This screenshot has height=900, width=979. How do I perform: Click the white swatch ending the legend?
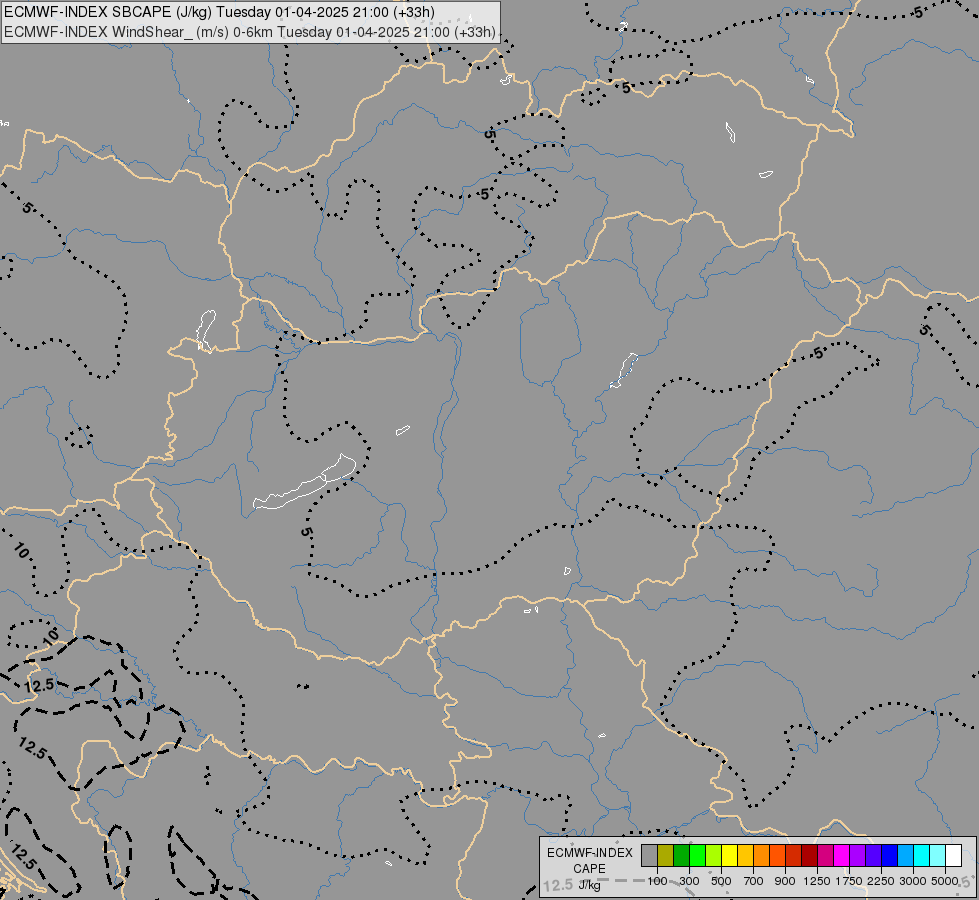point(953,855)
